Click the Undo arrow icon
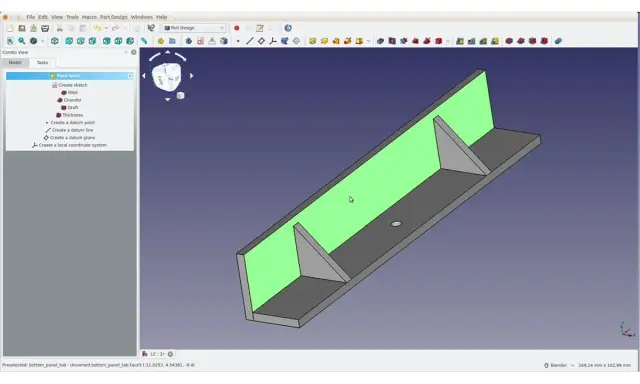The image size is (640, 384). [97, 28]
